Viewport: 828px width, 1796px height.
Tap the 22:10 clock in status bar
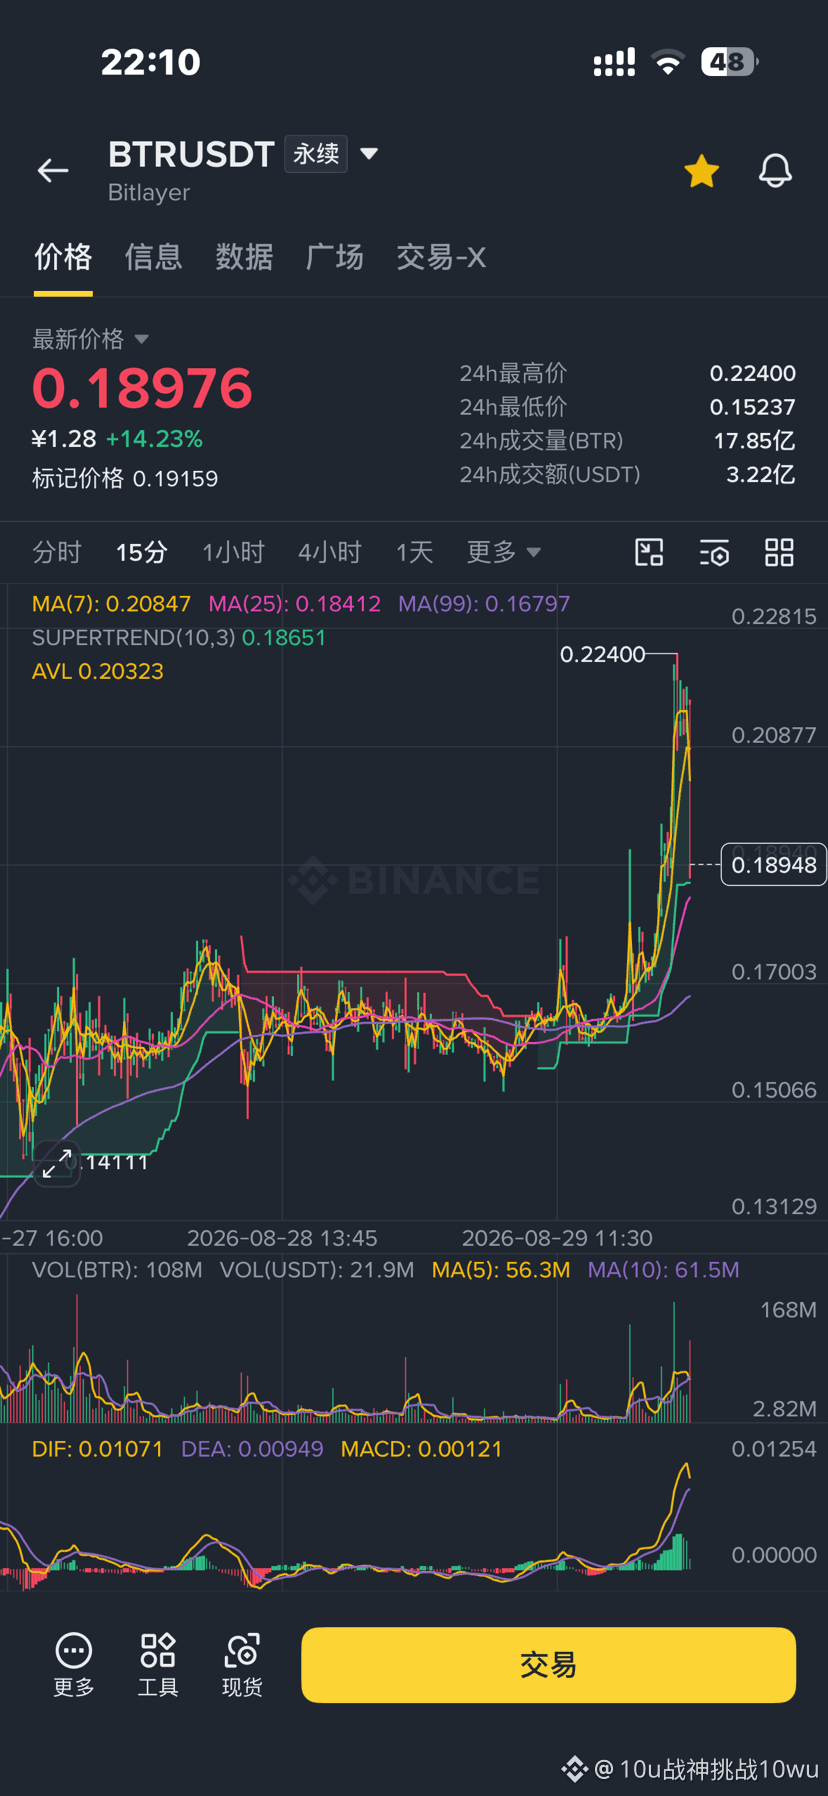pyautogui.click(x=151, y=62)
